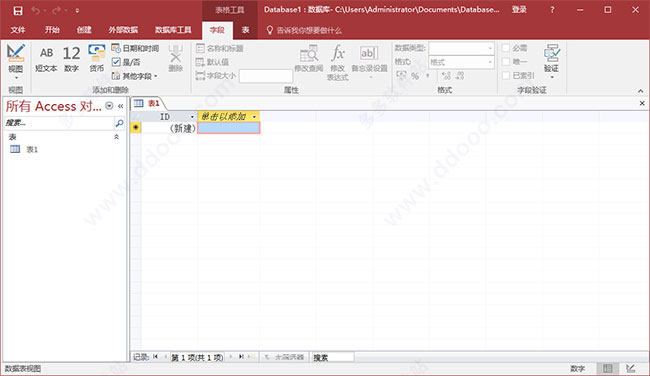
Task: Click the 登录 sign-in link
Action: click(519, 10)
